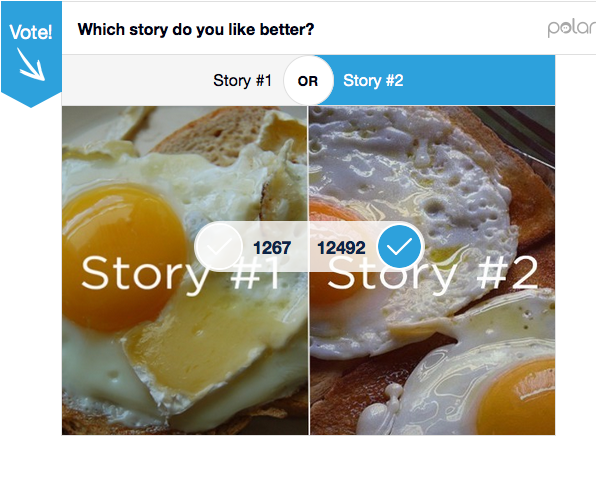
Task: Select the blue Story #2 header tab
Action: coord(373,81)
